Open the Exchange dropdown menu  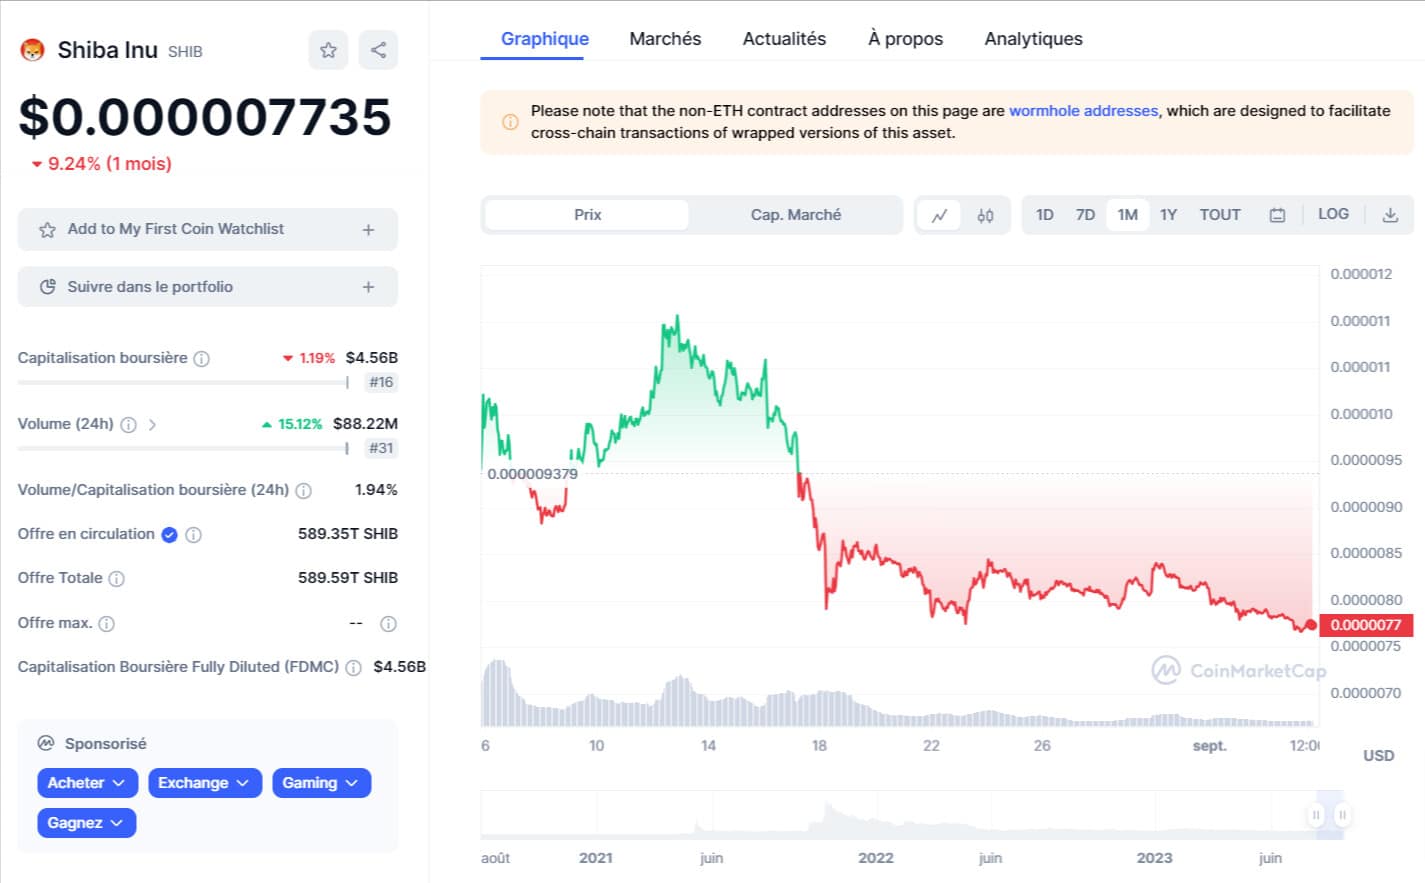[x=204, y=783]
